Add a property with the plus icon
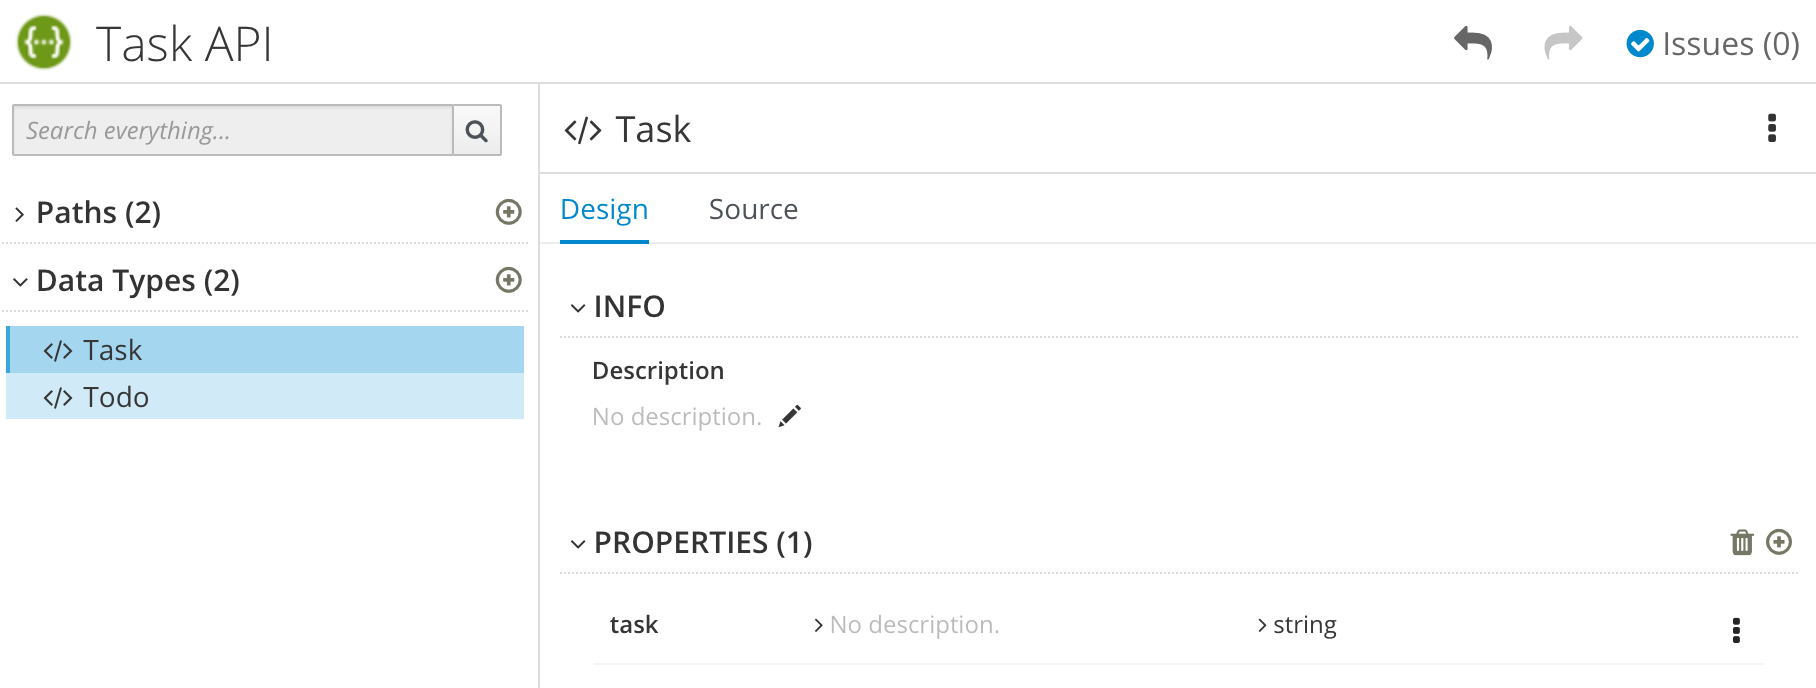 1780,542
